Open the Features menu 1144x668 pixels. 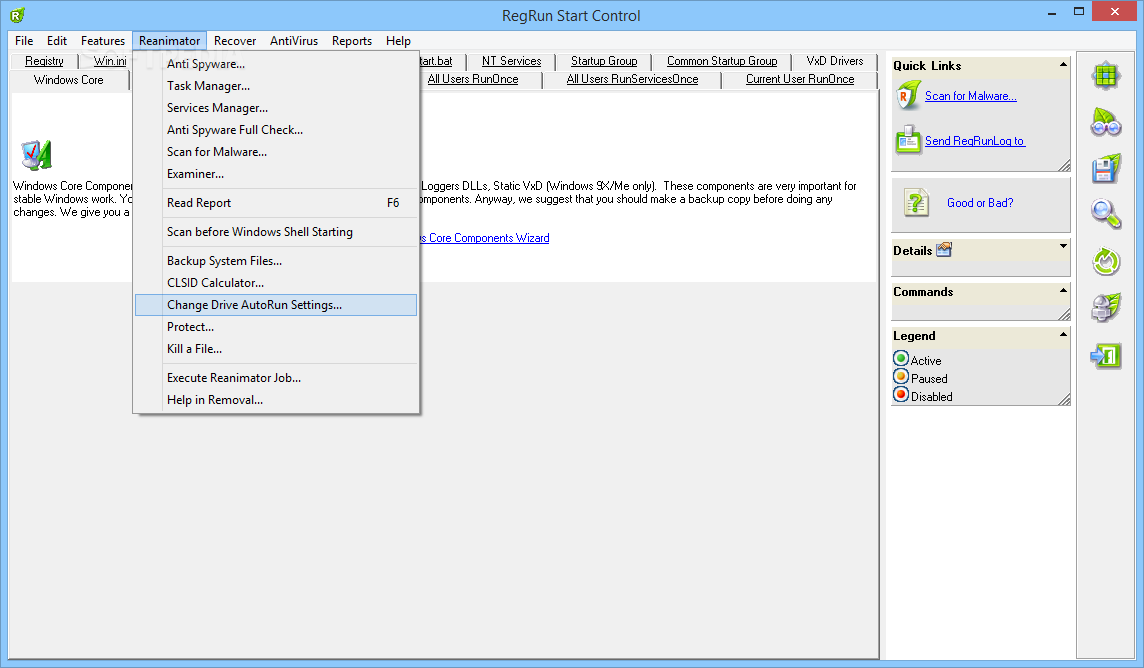[103, 41]
